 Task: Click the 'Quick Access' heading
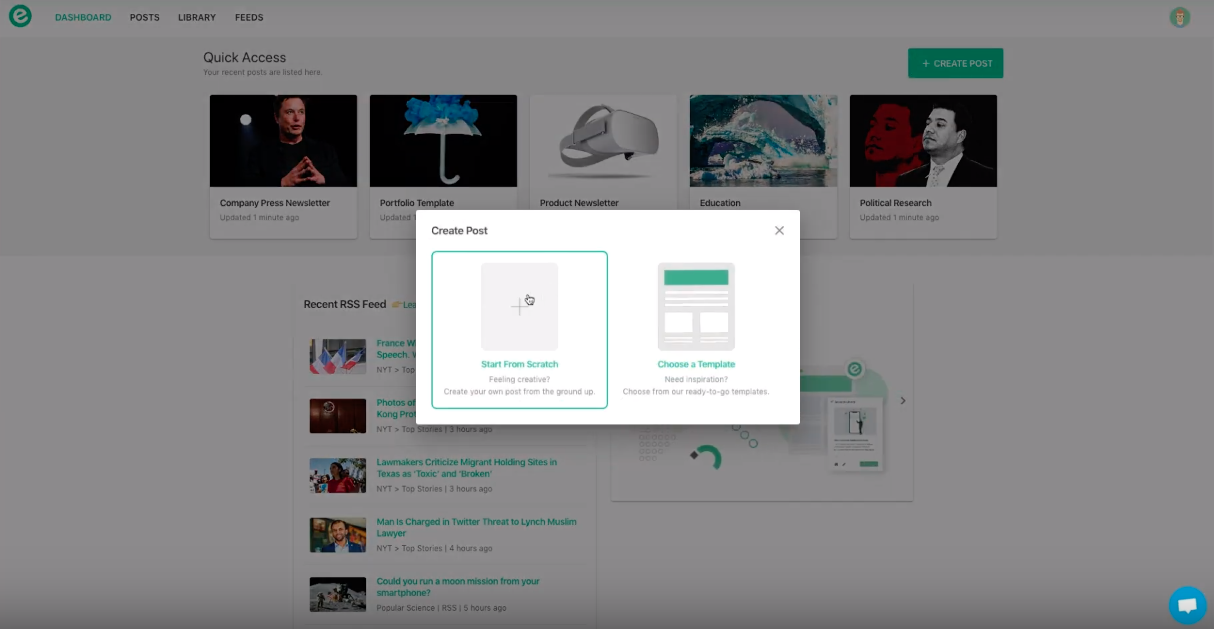pos(245,58)
